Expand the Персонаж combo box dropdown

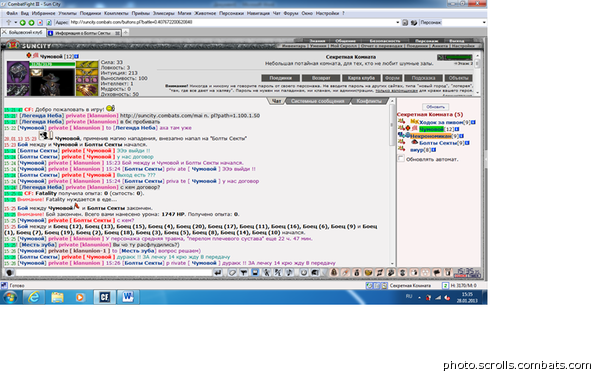pos(484,23)
